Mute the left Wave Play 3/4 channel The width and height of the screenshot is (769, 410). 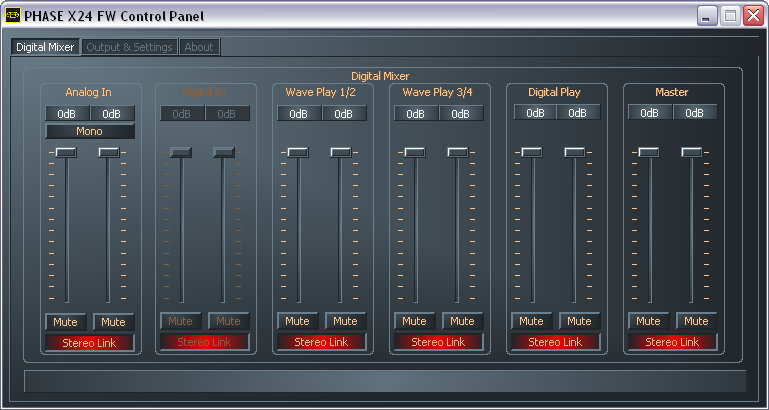pos(414,321)
